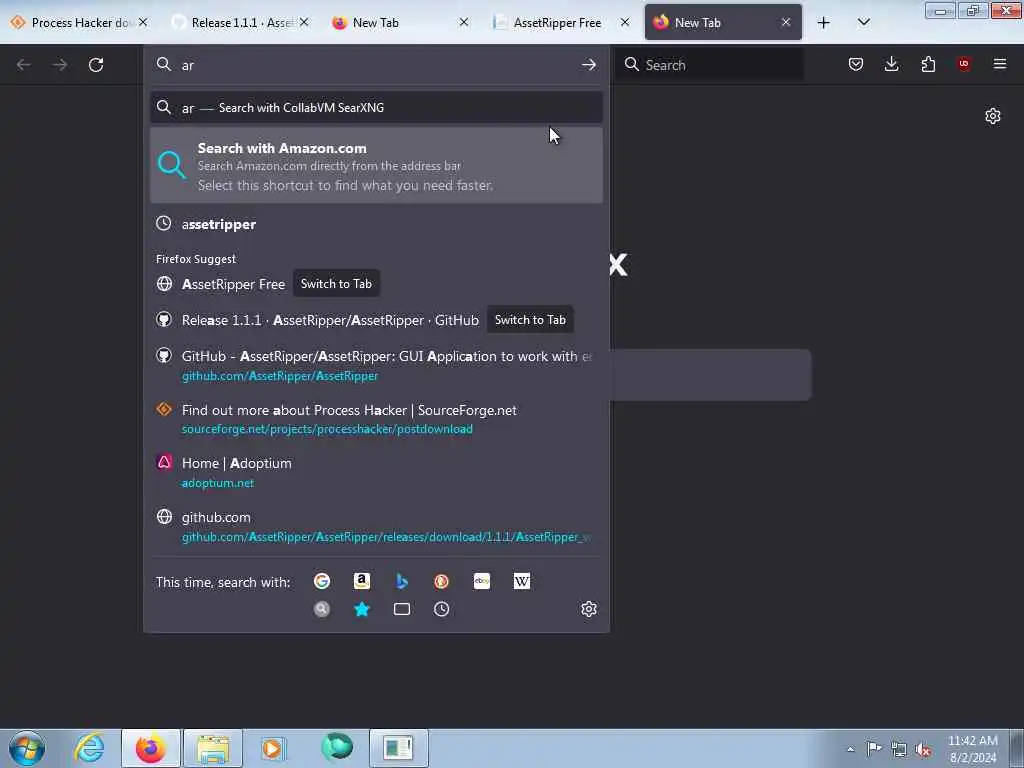Click the address bar containing 'ar'

point(376,65)
